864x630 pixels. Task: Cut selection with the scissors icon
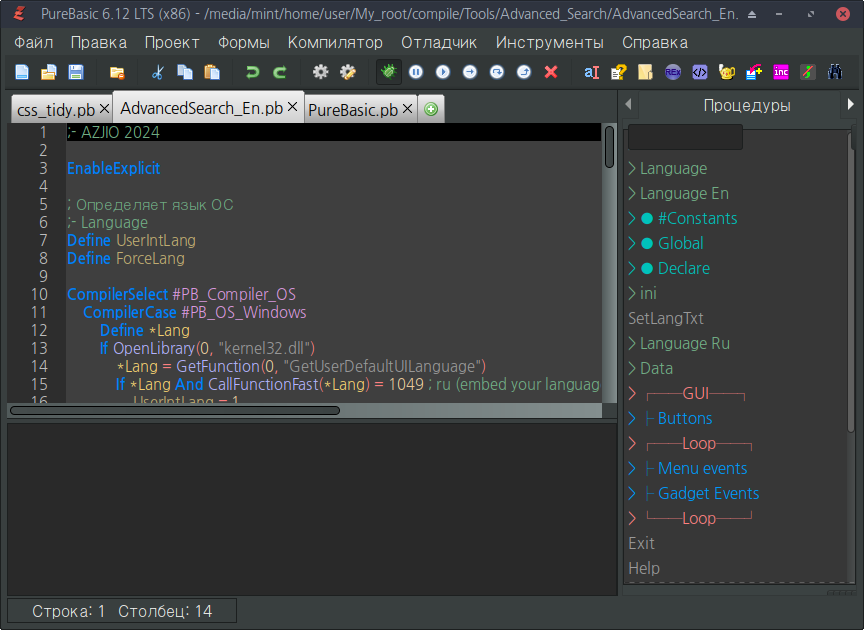[158, 72]
